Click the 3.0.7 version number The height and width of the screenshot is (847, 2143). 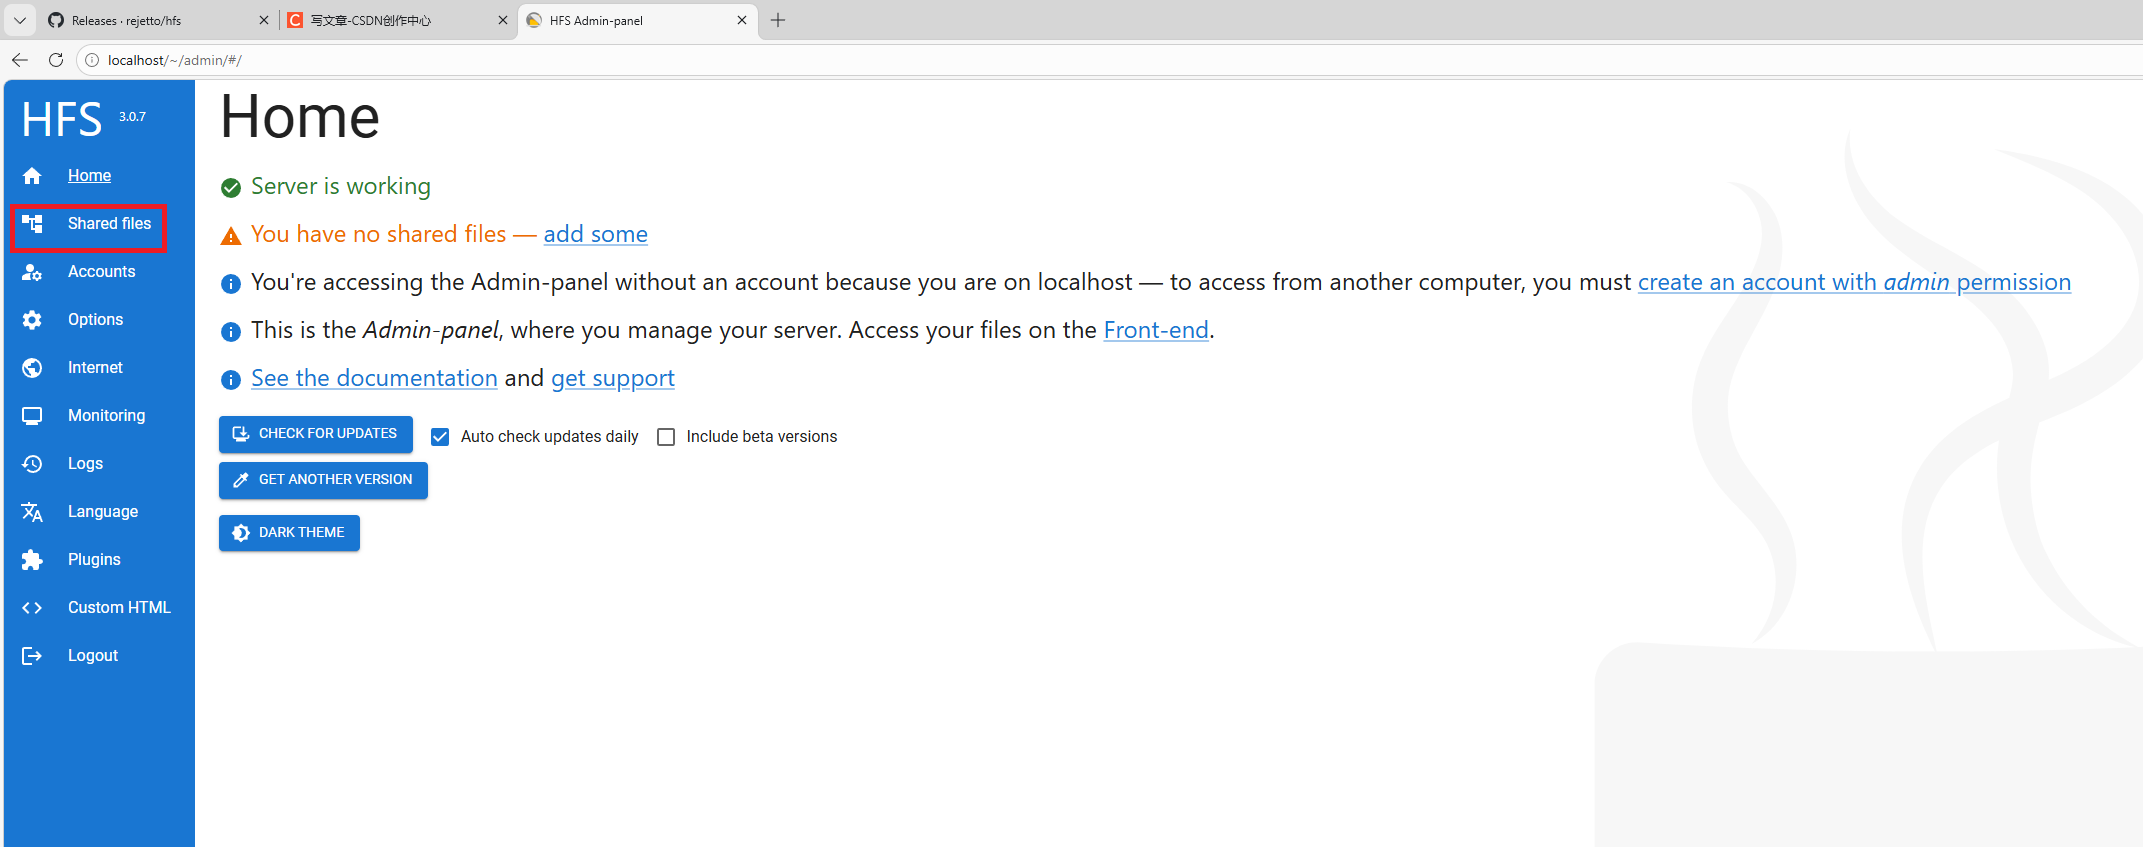132,117
